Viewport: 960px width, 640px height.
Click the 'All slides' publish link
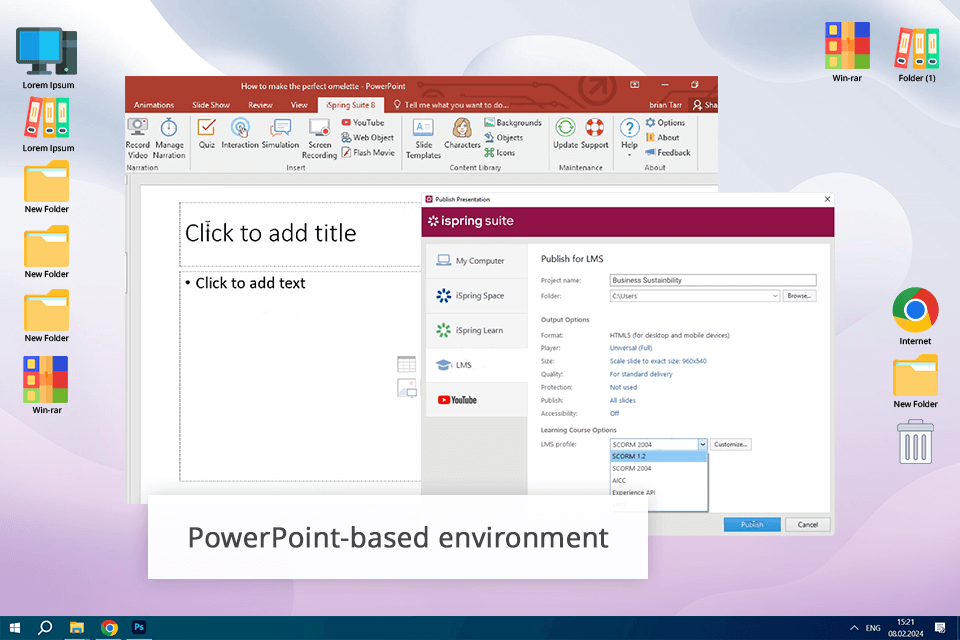point(623,401)
